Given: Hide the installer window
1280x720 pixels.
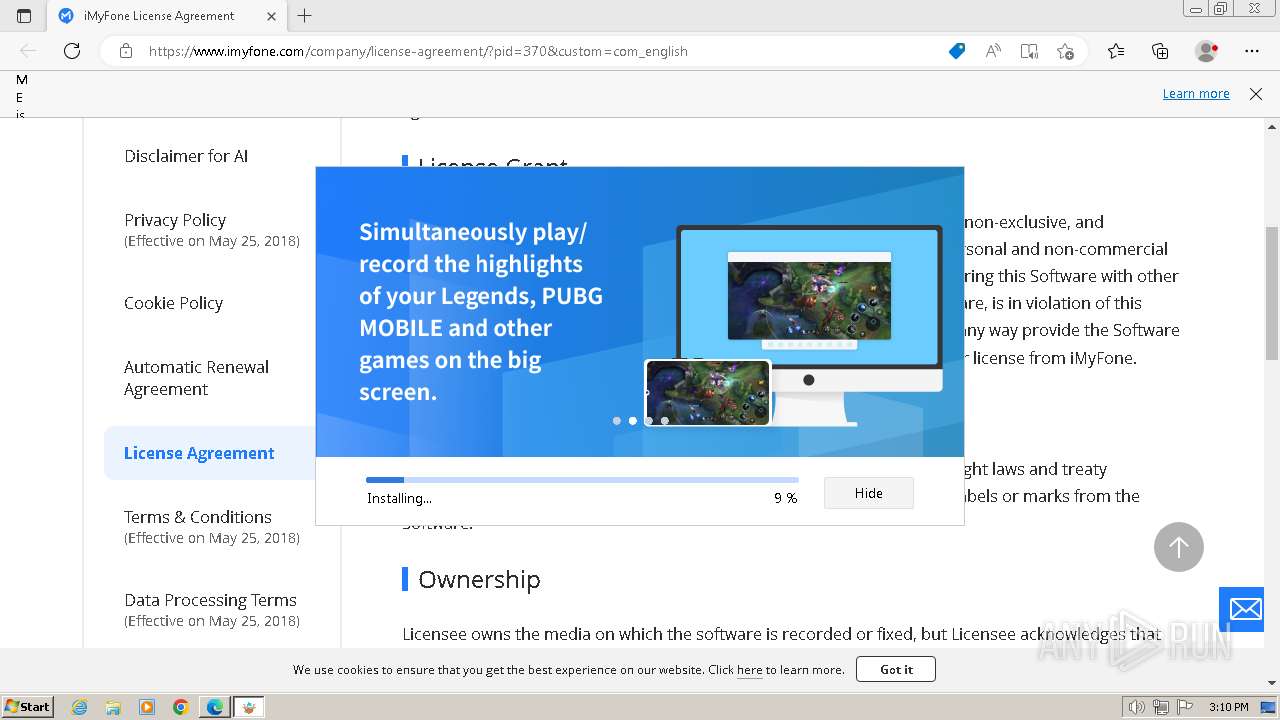Looking at the screenshot, I should (868, 493).
